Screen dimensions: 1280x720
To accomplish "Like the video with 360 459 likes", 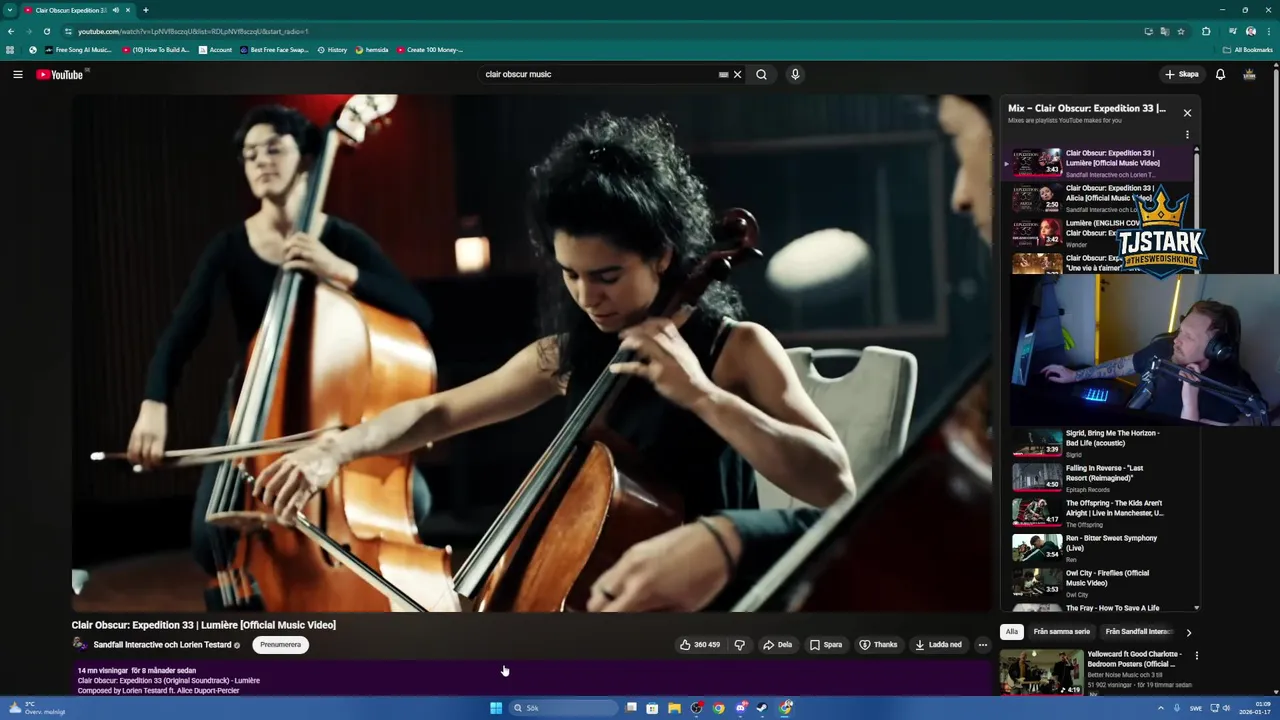I will 700,645.
